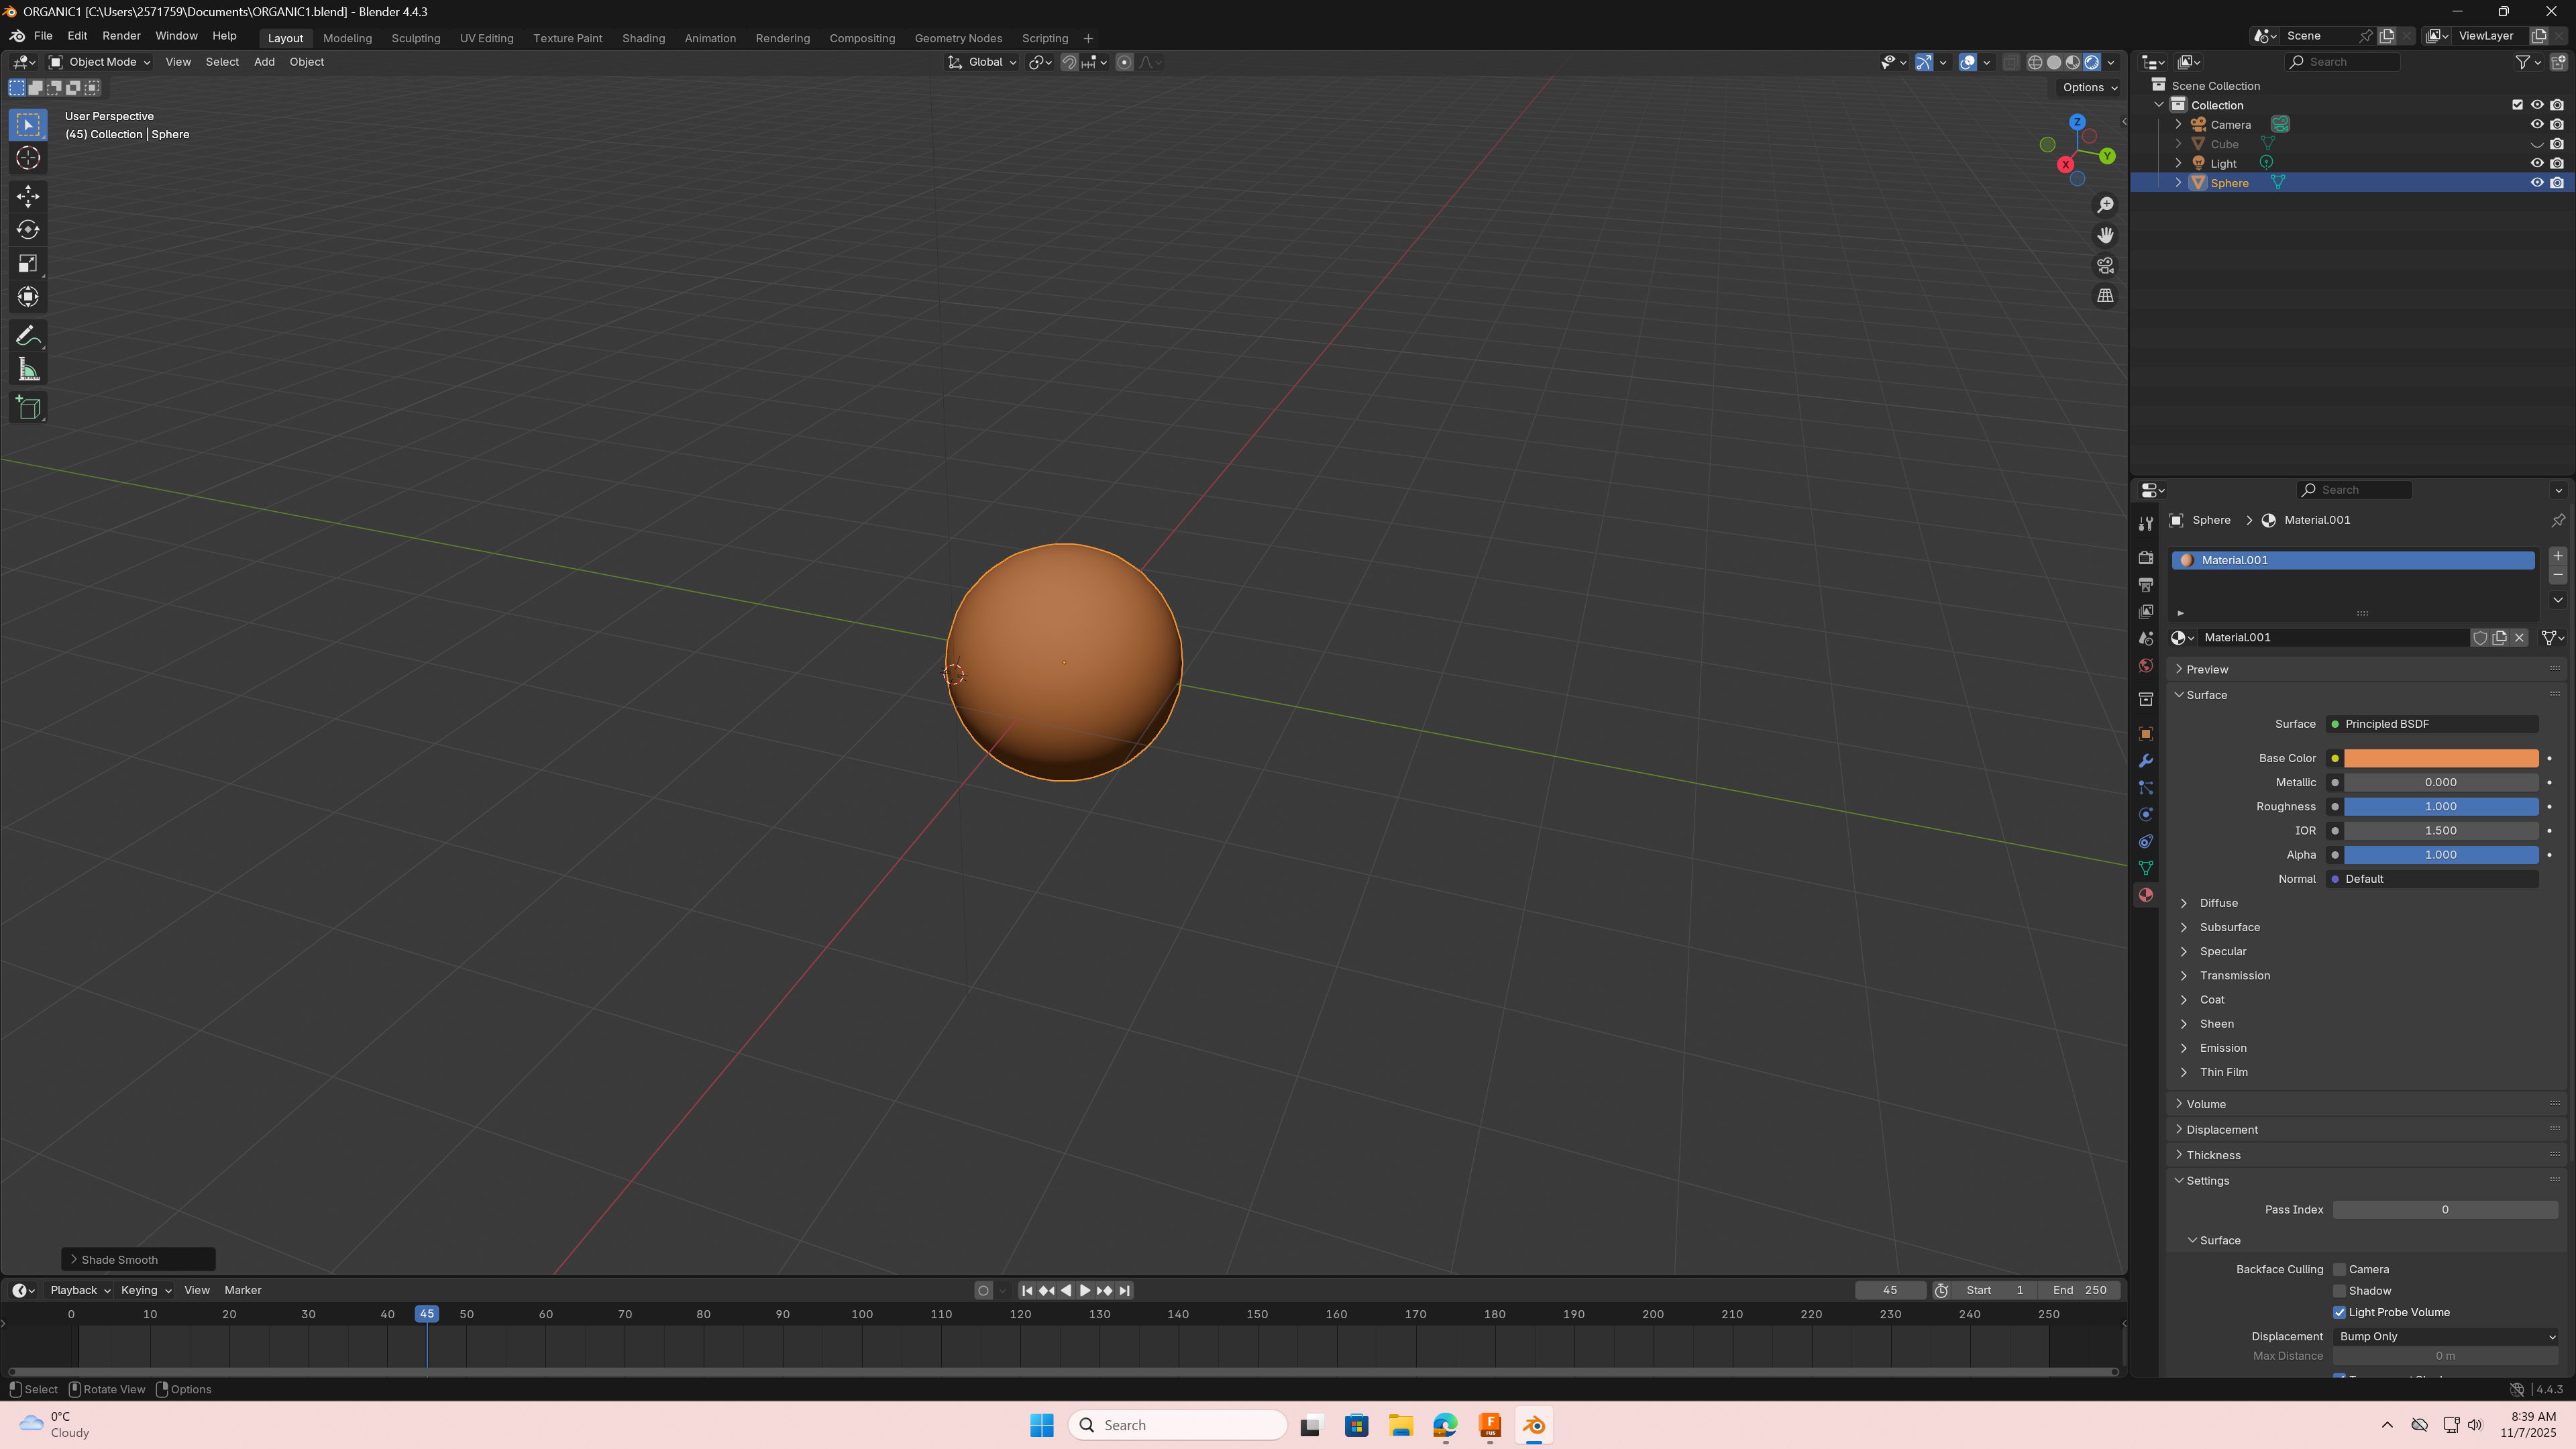The width and height of the screenshot is (2576, 1449).
Task: Open the Modifiers wrench properties tab
Action: tap(2146, 761)
